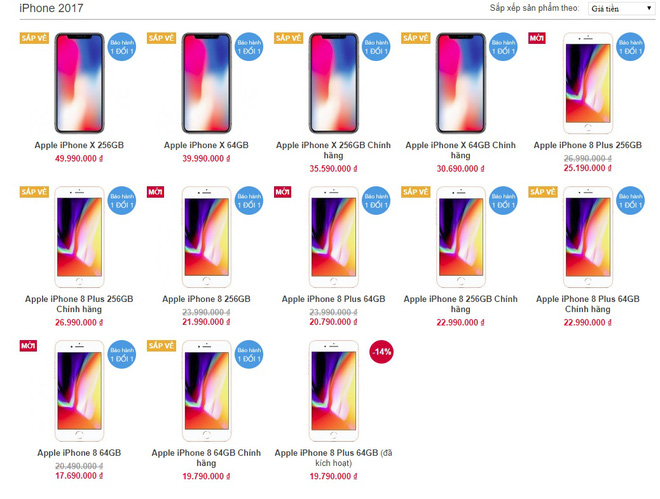This screenshot has width=660, height=499.
Task: Click iPhone 8 64GB phone image
Action: [x=79, y=391]
